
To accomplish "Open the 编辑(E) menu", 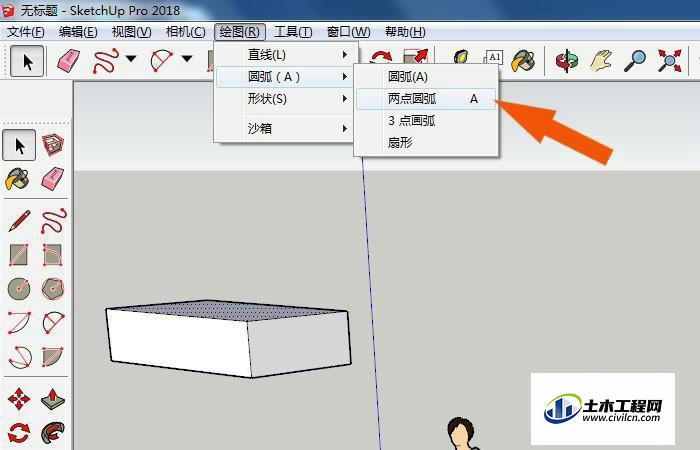I will click(78, 32).
